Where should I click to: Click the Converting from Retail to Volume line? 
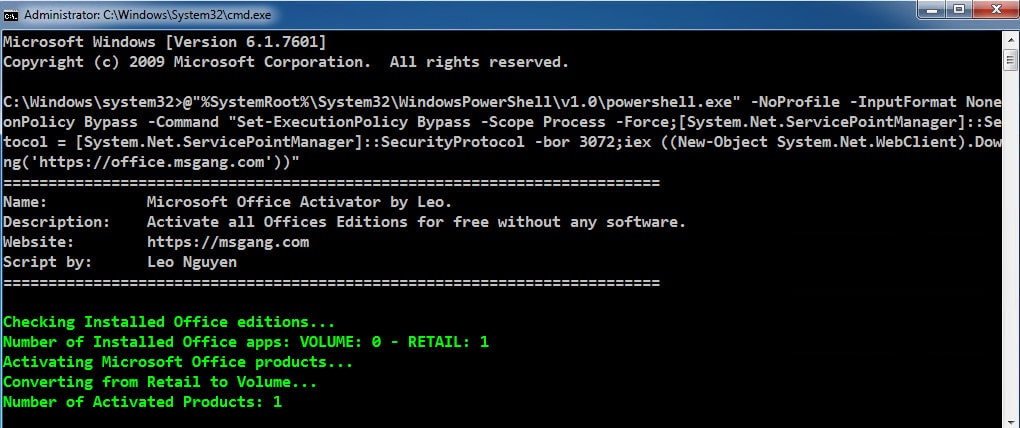tap(160, 382)
